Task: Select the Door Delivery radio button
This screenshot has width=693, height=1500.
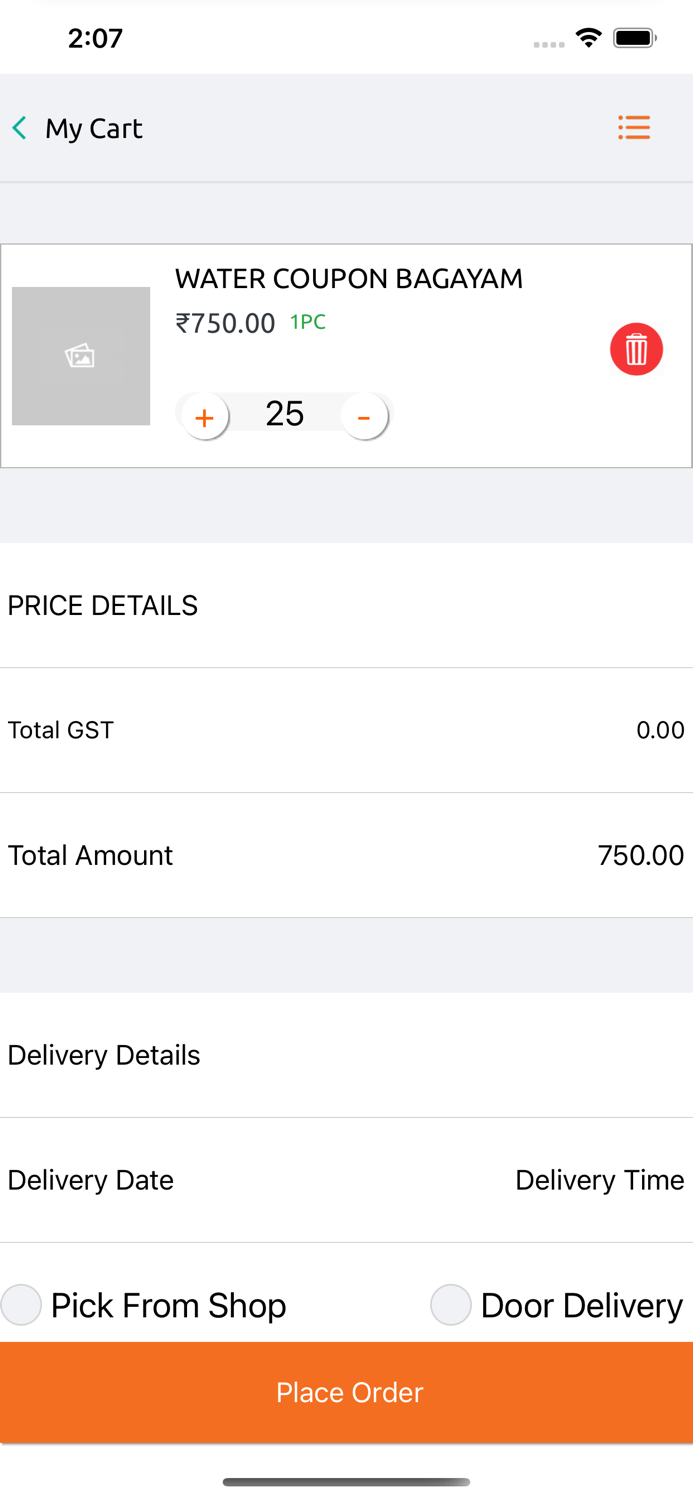Action: pyautogui.click(x=451, y=1305)
